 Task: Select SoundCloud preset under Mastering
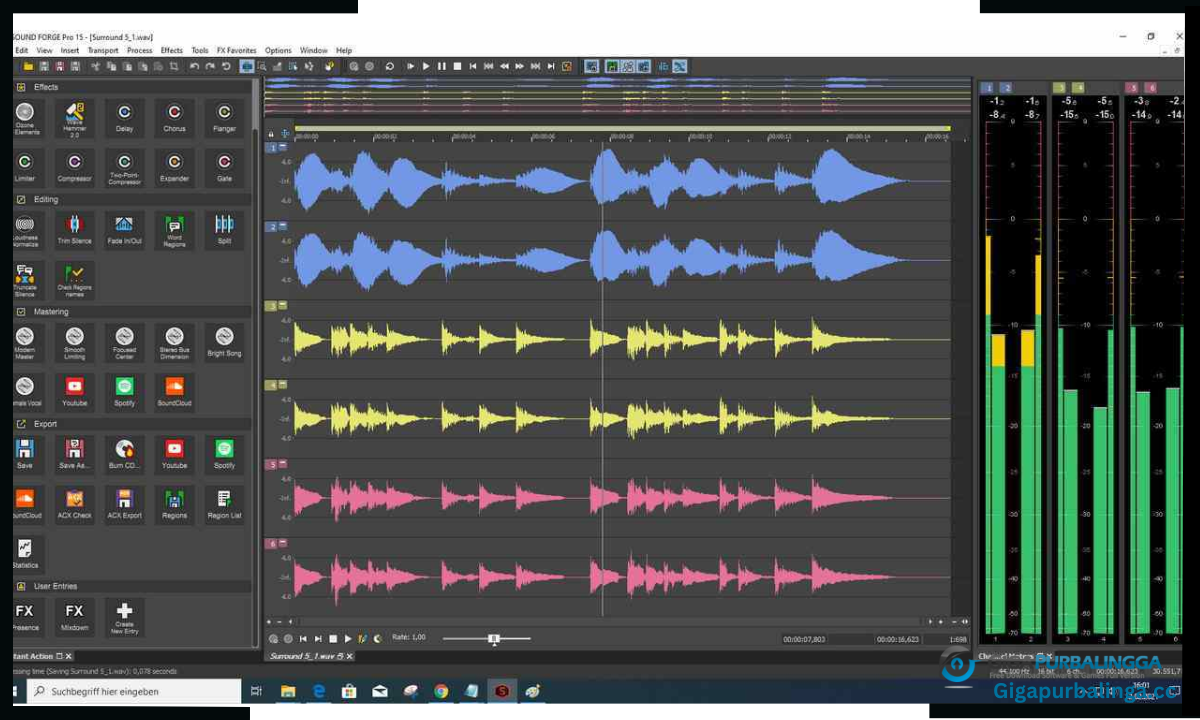[x=174, y=391]
